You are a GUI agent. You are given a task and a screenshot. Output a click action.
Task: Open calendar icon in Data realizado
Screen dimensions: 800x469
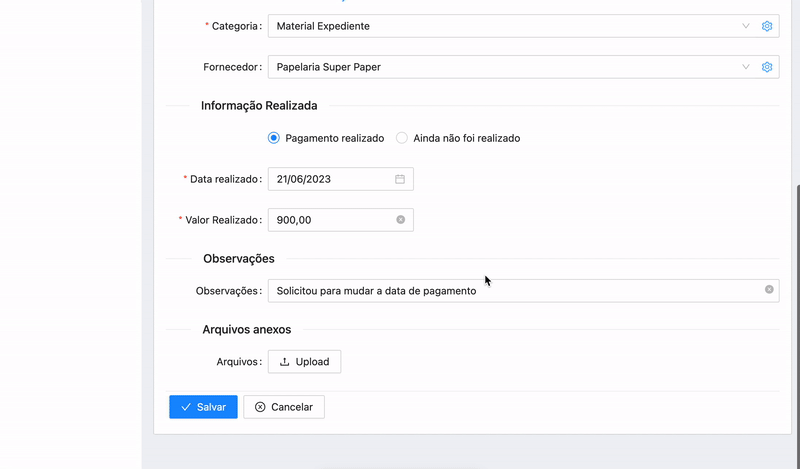(400, 179)
